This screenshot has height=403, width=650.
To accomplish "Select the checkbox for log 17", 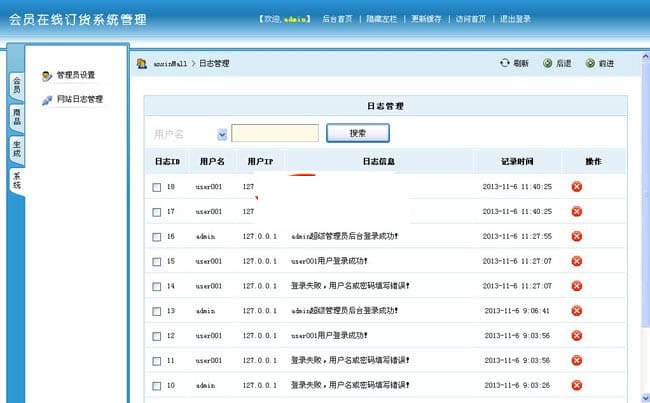I will point(157,212).
